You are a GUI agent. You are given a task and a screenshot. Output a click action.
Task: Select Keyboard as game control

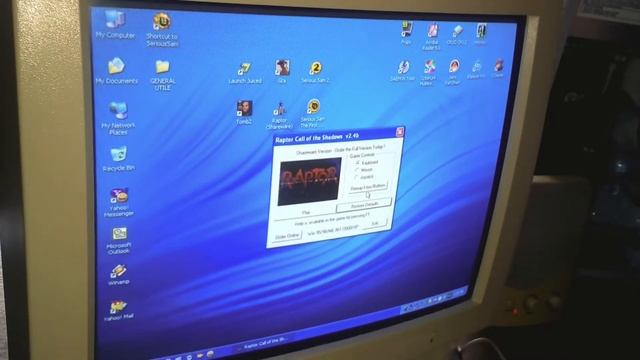(x=366, y=162)
